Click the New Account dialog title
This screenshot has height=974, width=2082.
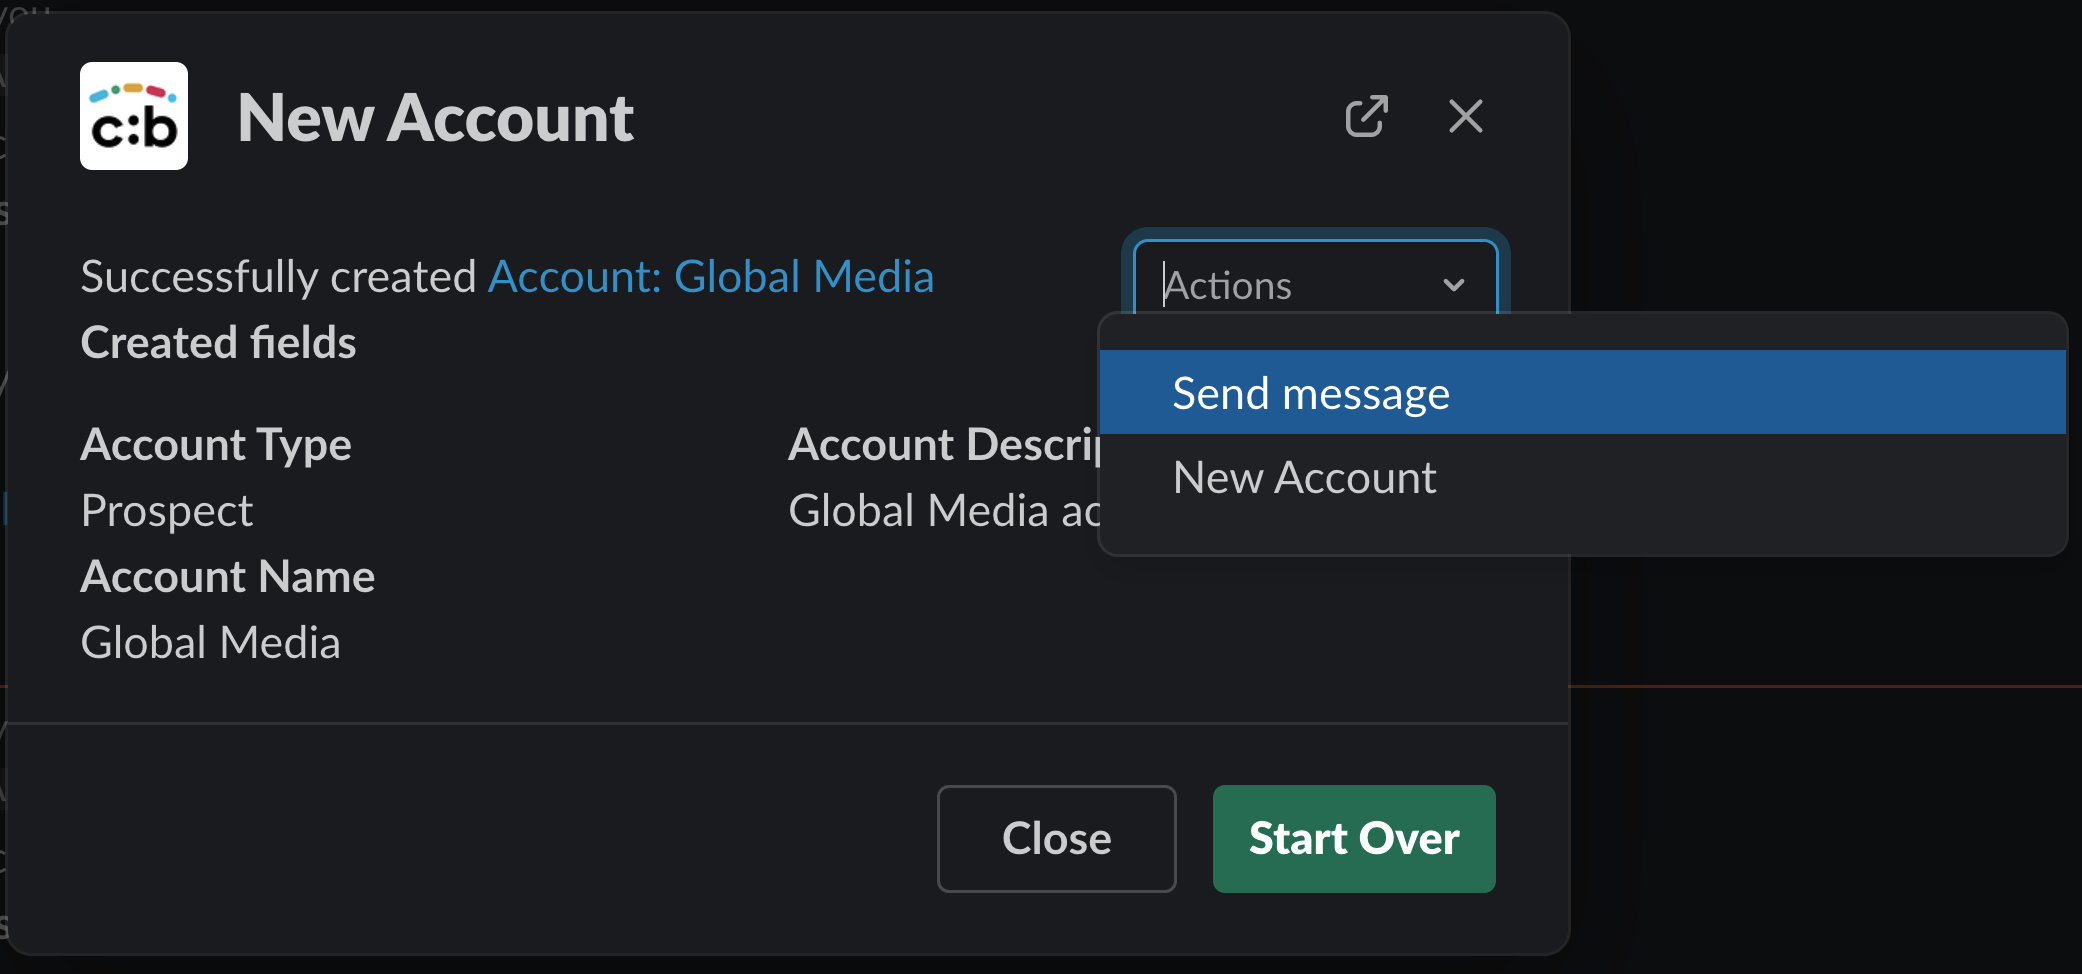[435, 118]
